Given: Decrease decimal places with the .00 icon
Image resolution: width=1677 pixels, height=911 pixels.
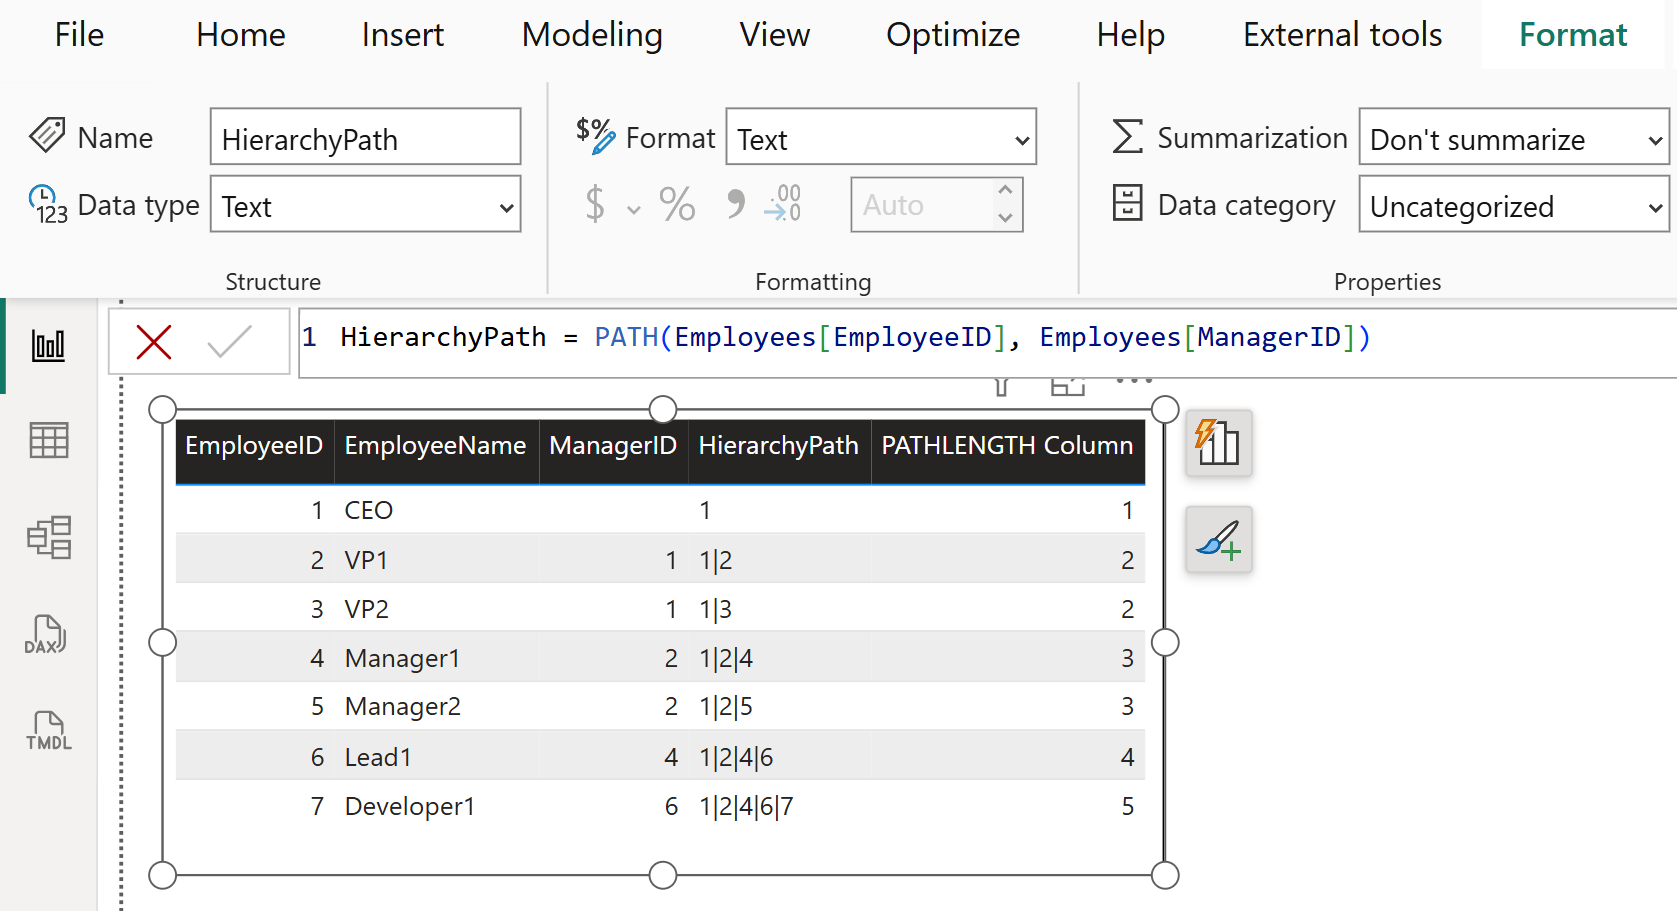Looking at the screenshot, I should click(x=782, y=204).
